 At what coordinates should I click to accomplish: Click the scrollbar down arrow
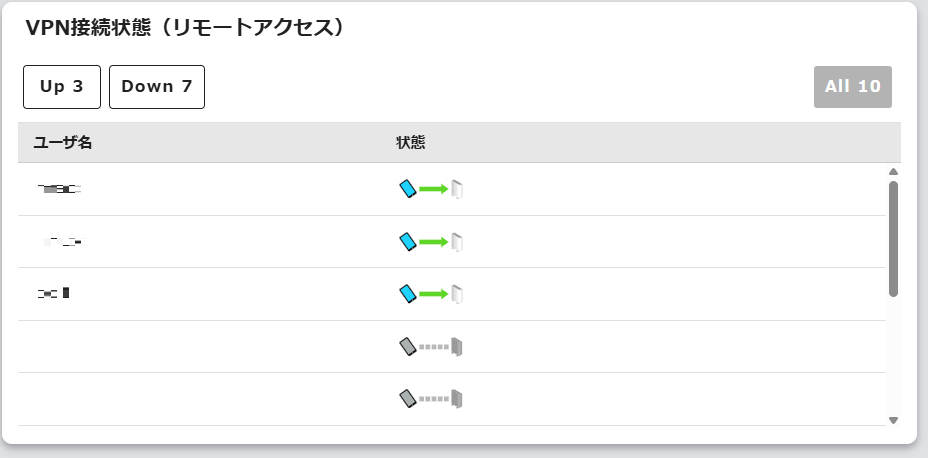[893, 420]
